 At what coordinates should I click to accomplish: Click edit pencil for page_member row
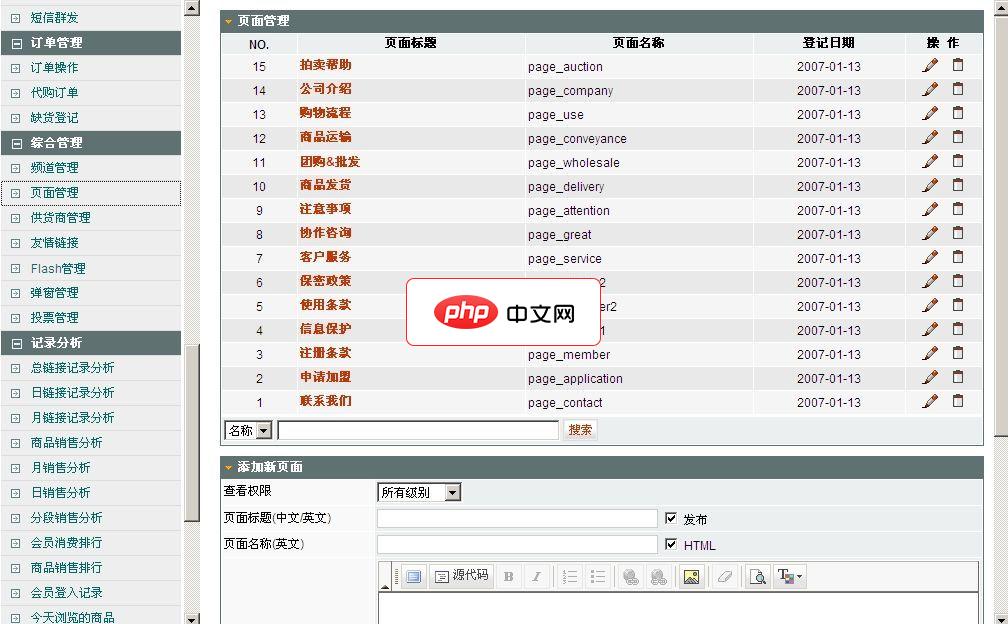(x=930, y=354)
